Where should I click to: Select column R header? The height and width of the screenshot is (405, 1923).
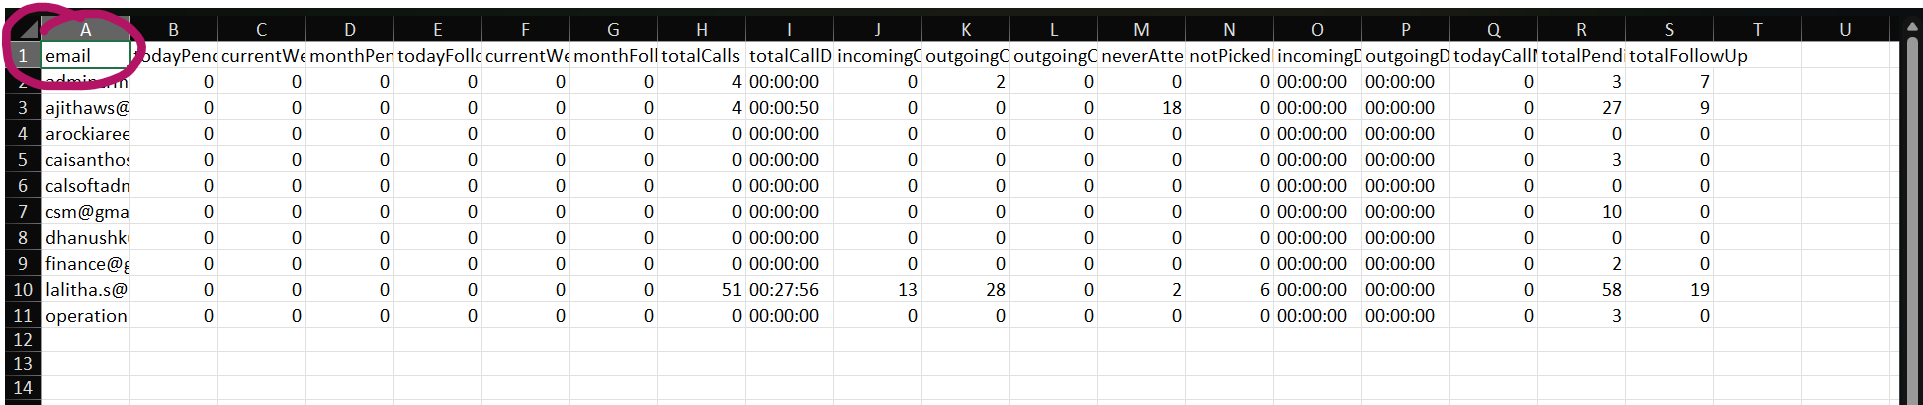point(1581,30)
